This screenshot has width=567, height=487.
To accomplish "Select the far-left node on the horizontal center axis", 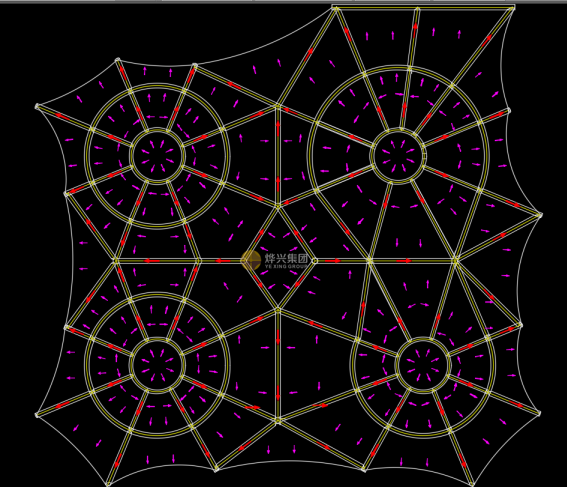I will 116,260.
